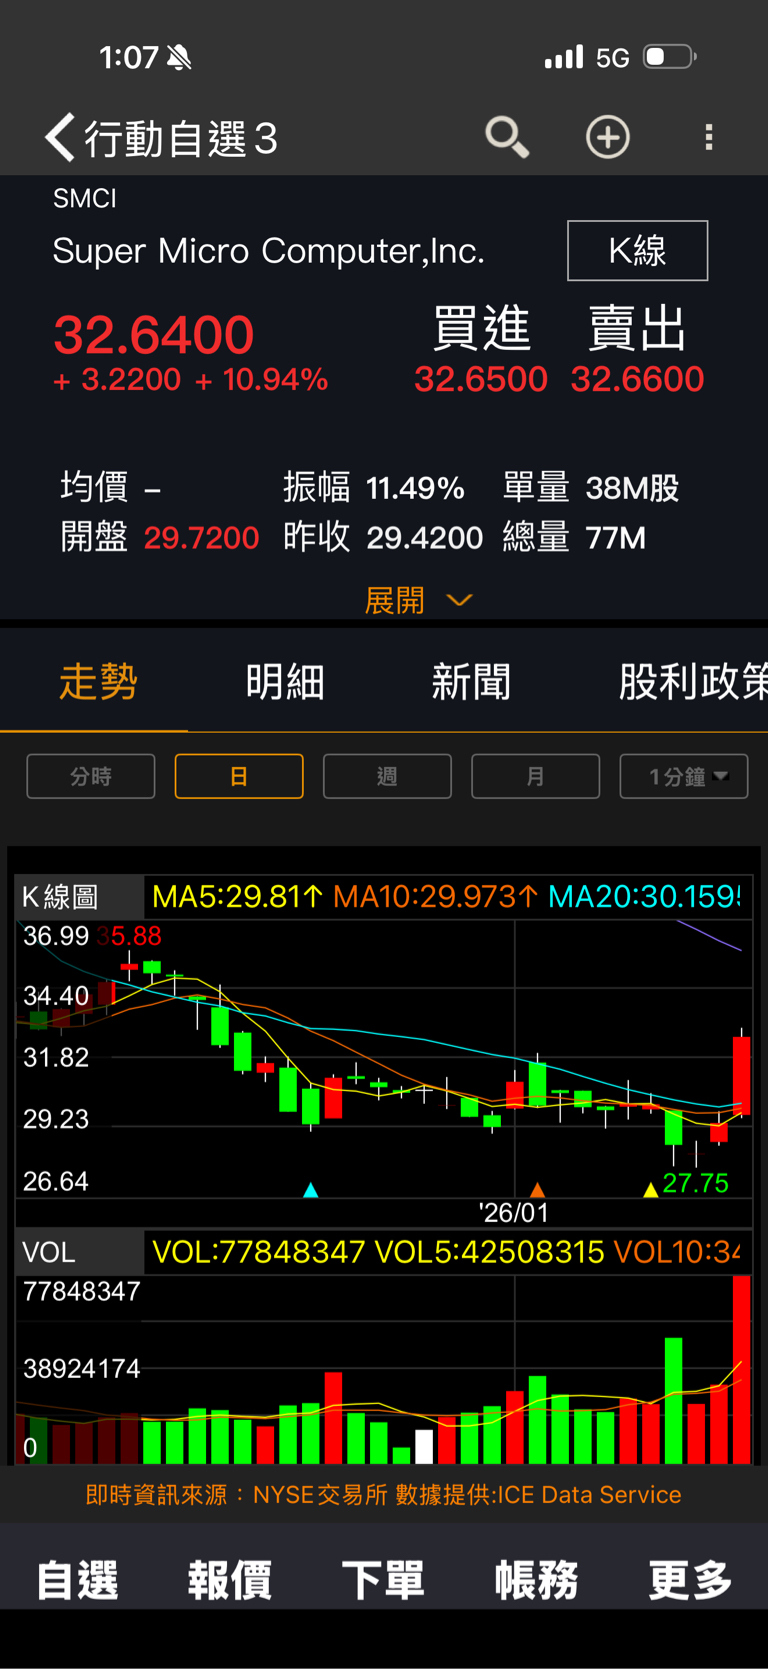Image resolution: width=768 pixels, height=1669 pixels.
Task: Tap the white volume bar
Action: click(424, 1447)
